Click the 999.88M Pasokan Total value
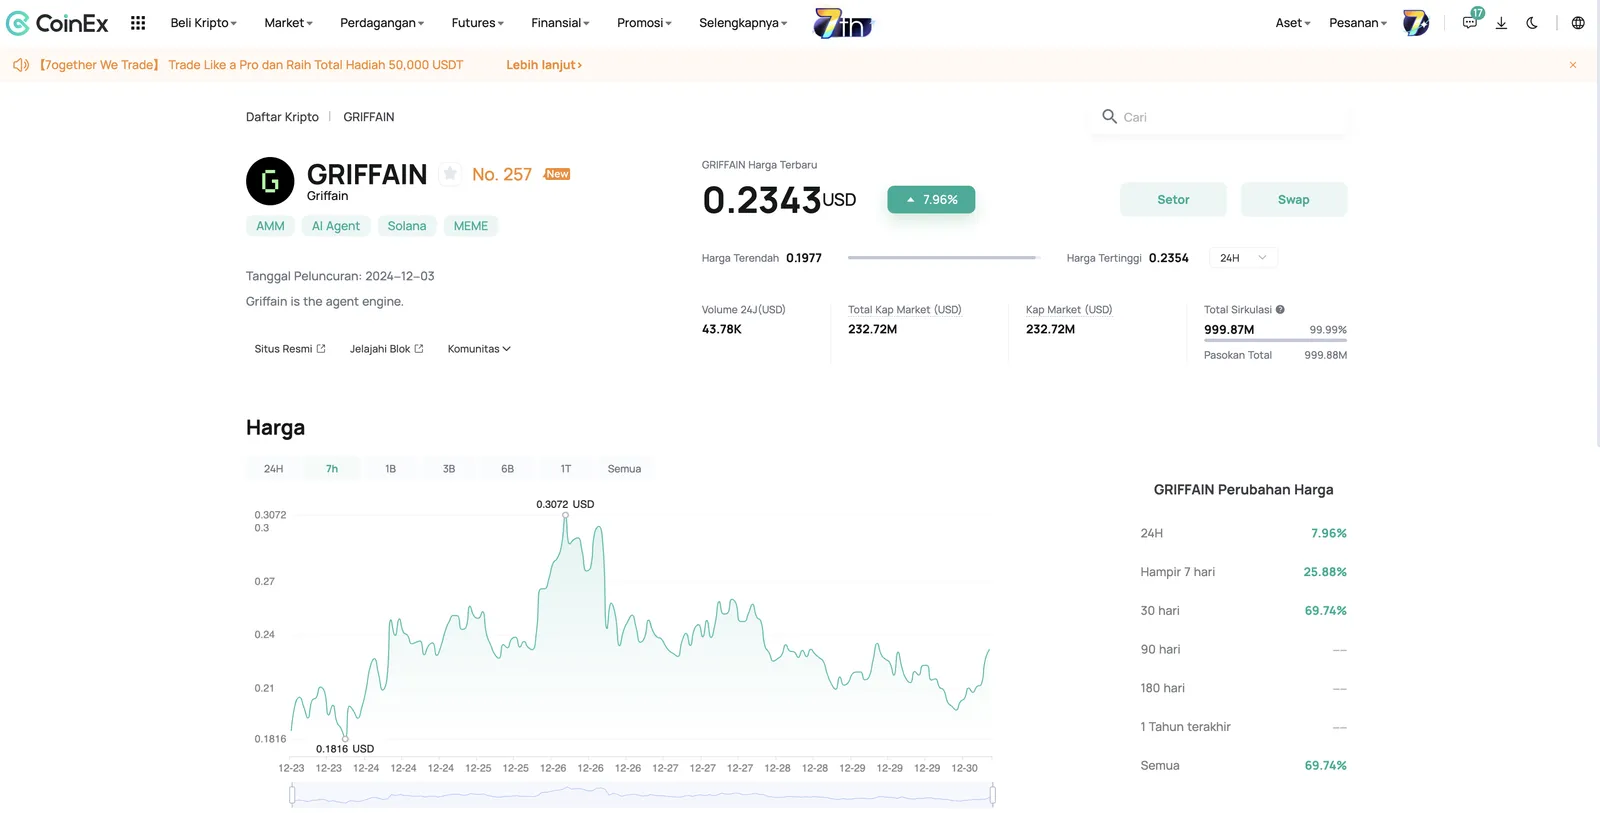Screen dimensions: 1600x813 click(1326, 355)
